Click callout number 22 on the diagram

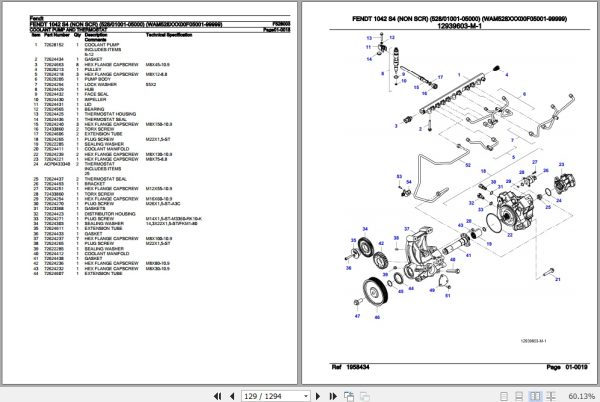click(510, 235)
